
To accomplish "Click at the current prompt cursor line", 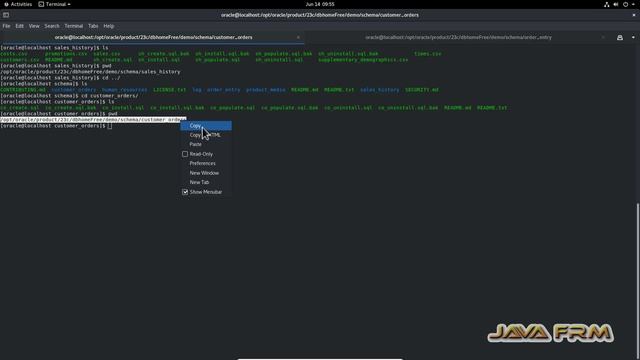I will [x=56, y=126].
